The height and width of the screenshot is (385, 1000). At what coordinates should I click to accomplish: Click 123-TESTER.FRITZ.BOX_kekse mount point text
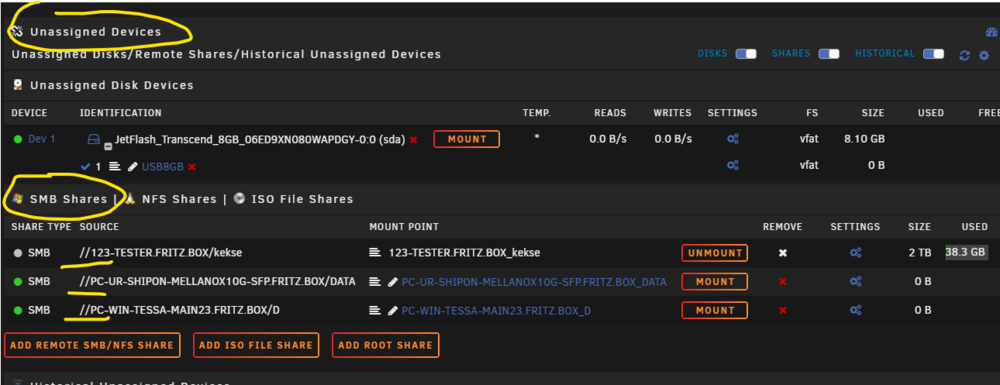pos(464,252)
